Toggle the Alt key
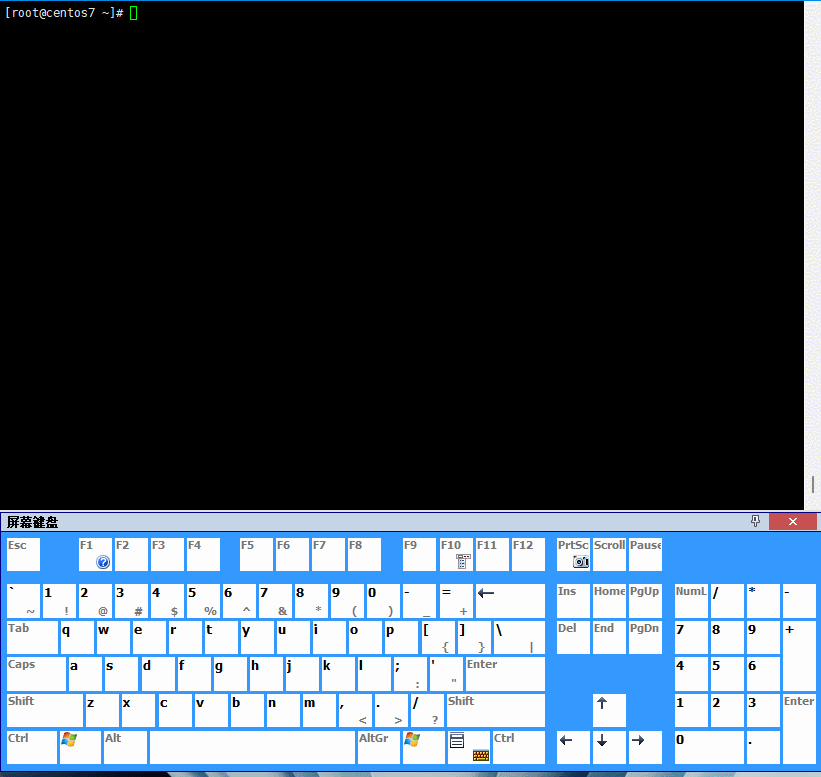This screenshot has width=821, height=777. (125, 748)
